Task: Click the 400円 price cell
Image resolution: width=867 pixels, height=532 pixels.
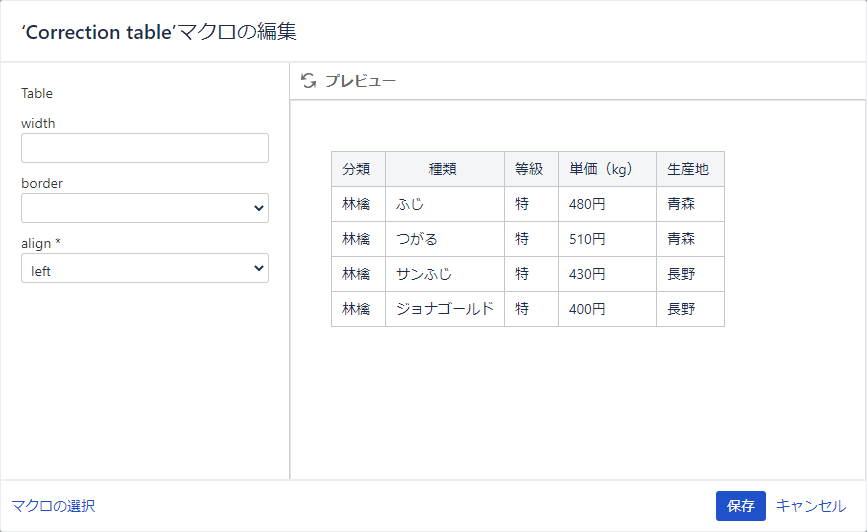Action: tap(587, 309)
